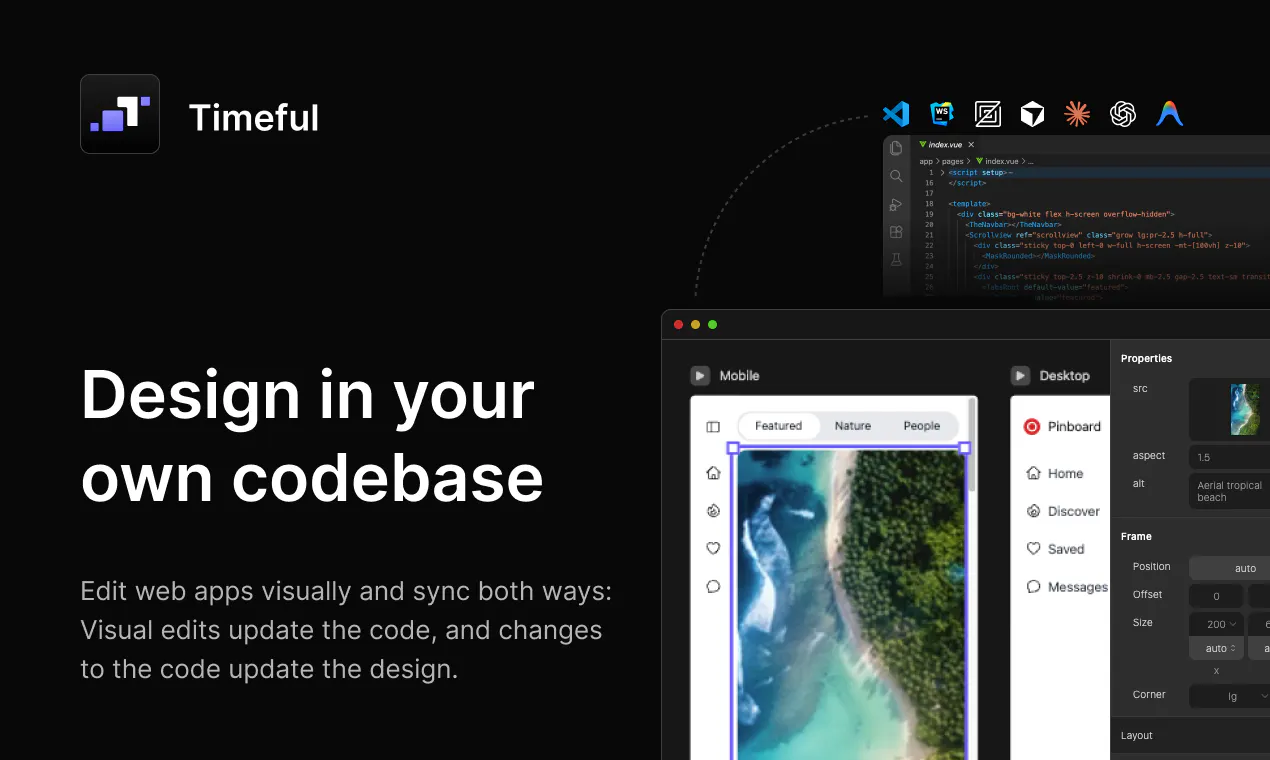Open Run and Debug icon in editor sidebar
The width and height of the screenshot is (1270, 760).
coord(896,204)
